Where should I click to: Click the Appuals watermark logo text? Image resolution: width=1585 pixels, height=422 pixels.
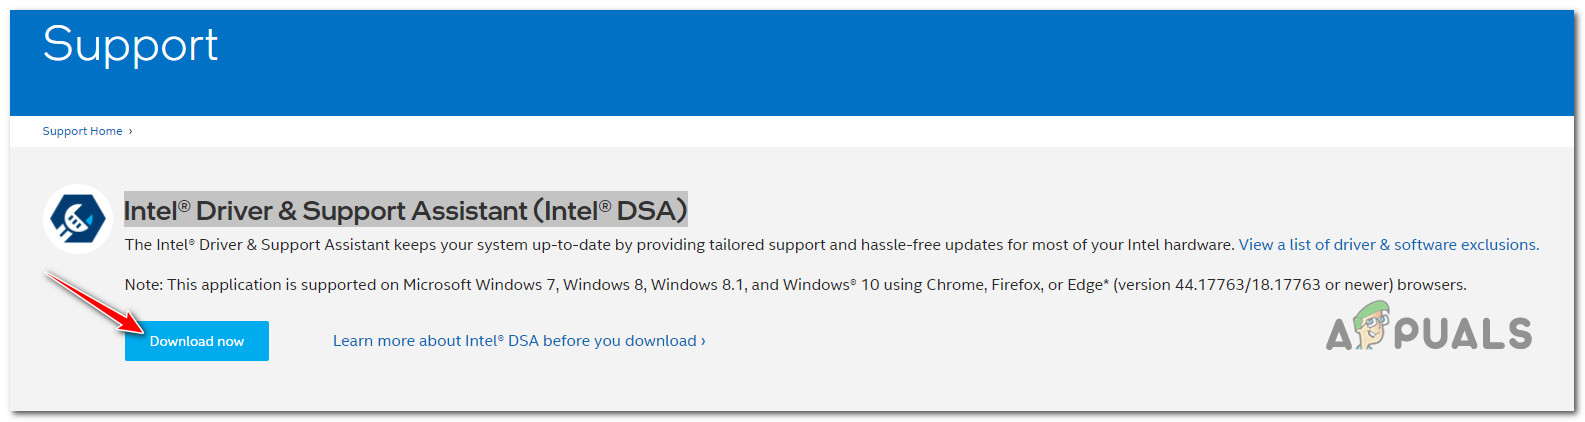[1462, 335]
